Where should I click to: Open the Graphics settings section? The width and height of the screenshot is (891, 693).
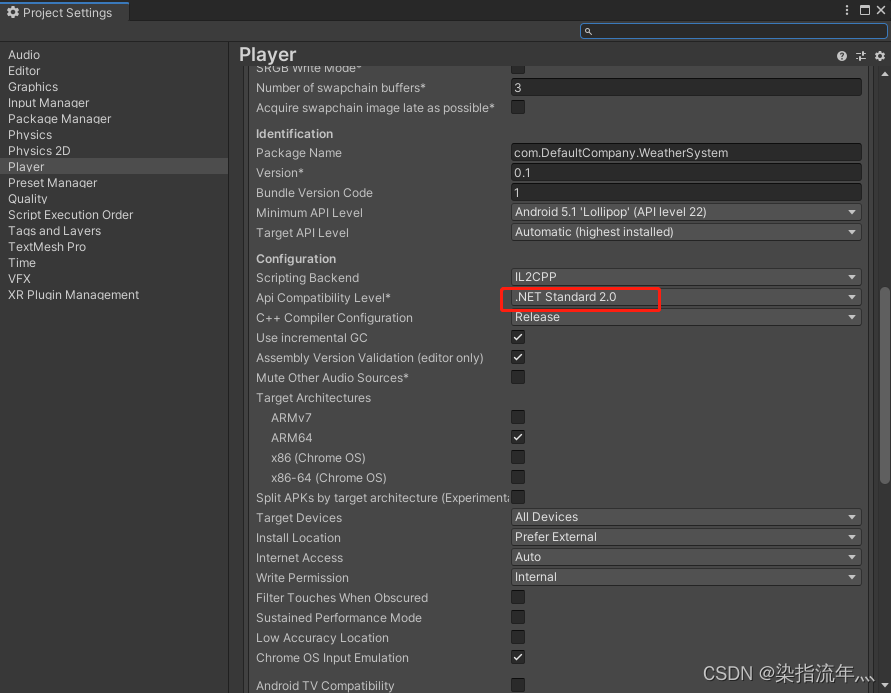click(x=32, y=86)
